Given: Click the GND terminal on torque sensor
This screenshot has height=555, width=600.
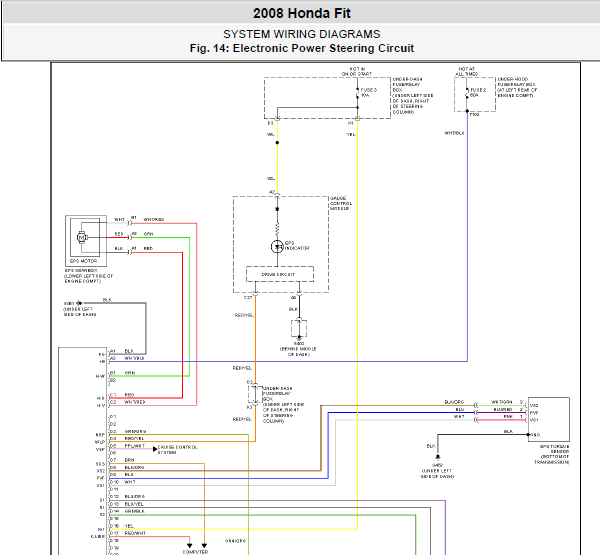Looking at the screenshot, I should (535, 435).
